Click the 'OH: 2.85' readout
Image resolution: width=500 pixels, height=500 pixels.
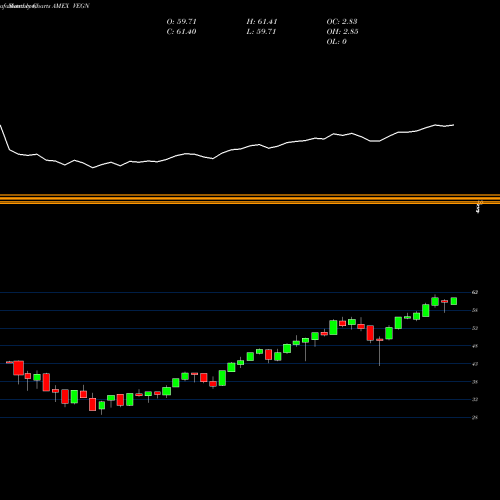tap(342, 32)
